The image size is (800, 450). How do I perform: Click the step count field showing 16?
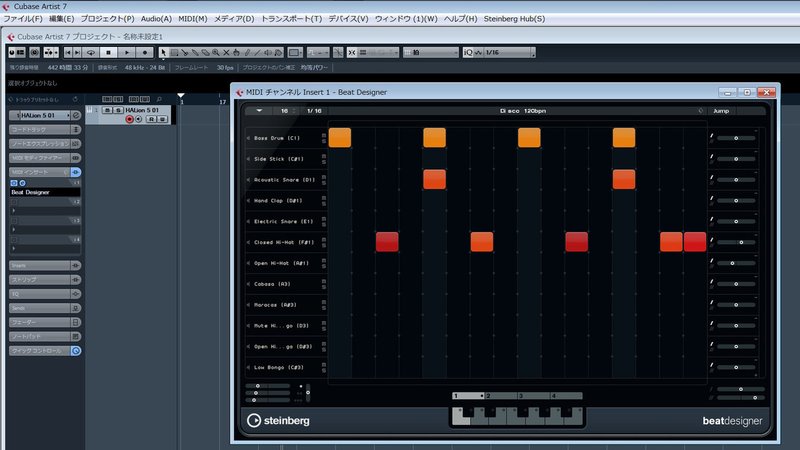tap(285, 111)
